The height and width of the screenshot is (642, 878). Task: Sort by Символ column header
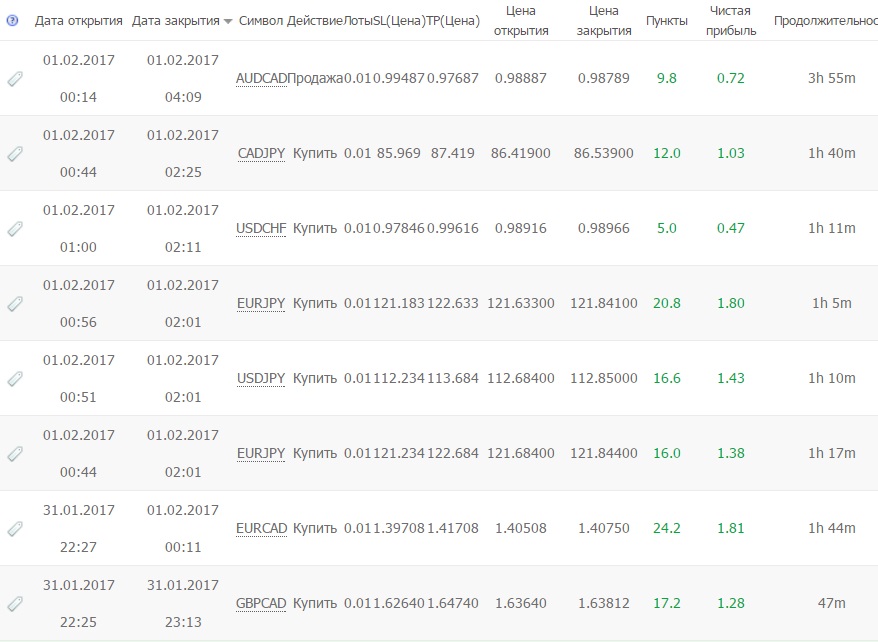tap(261, 21)
